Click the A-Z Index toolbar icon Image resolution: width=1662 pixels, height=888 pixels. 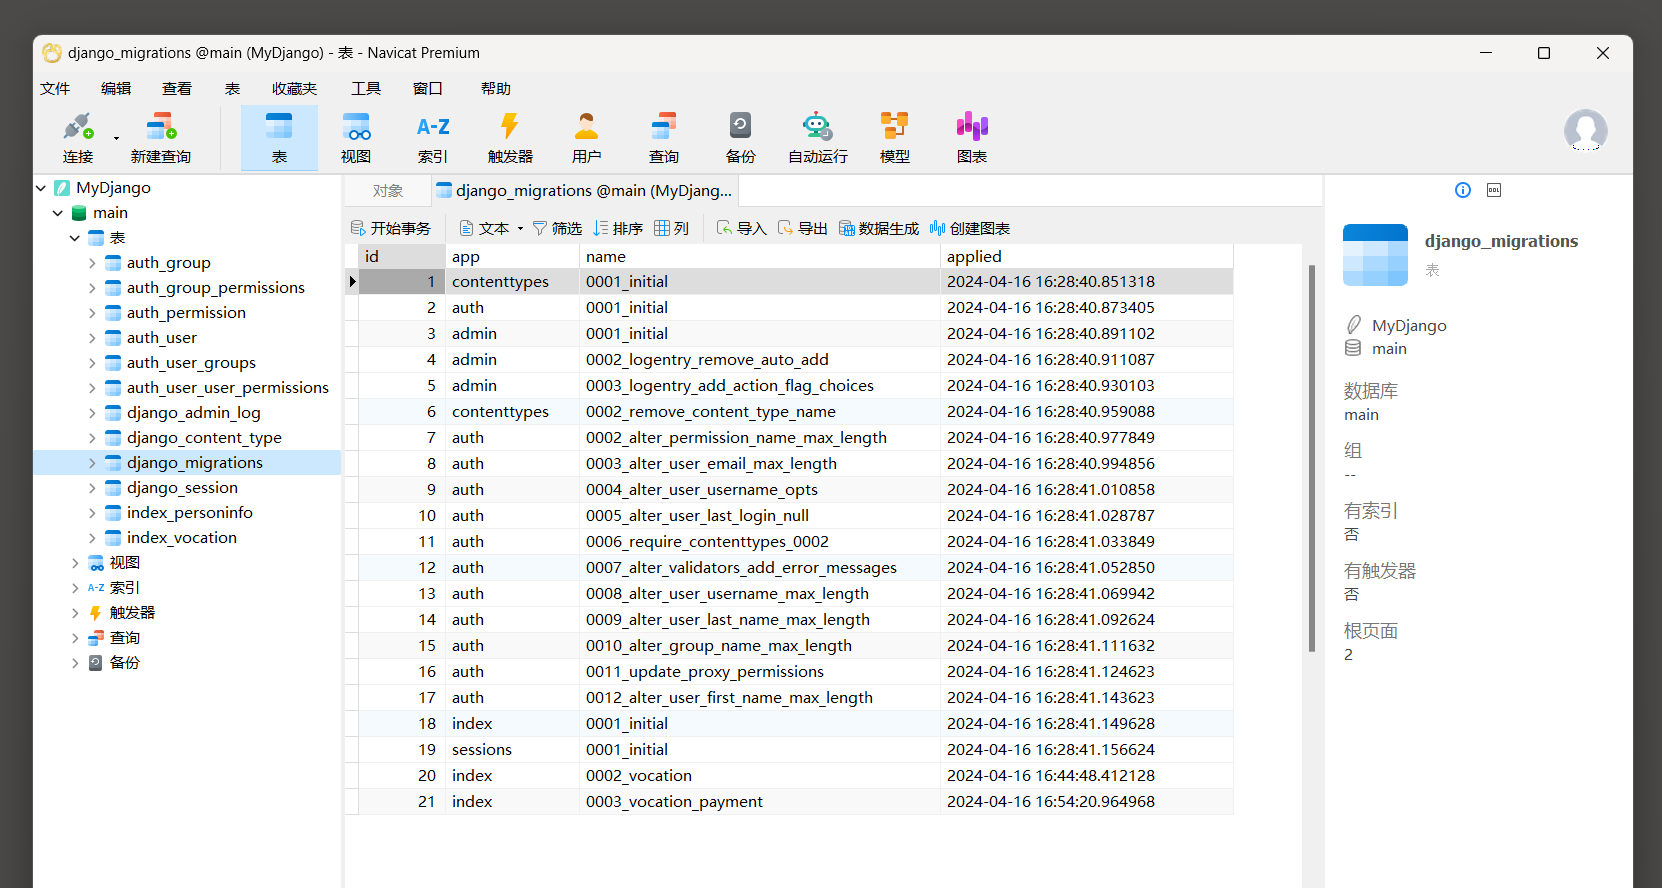tap(433, 138)
